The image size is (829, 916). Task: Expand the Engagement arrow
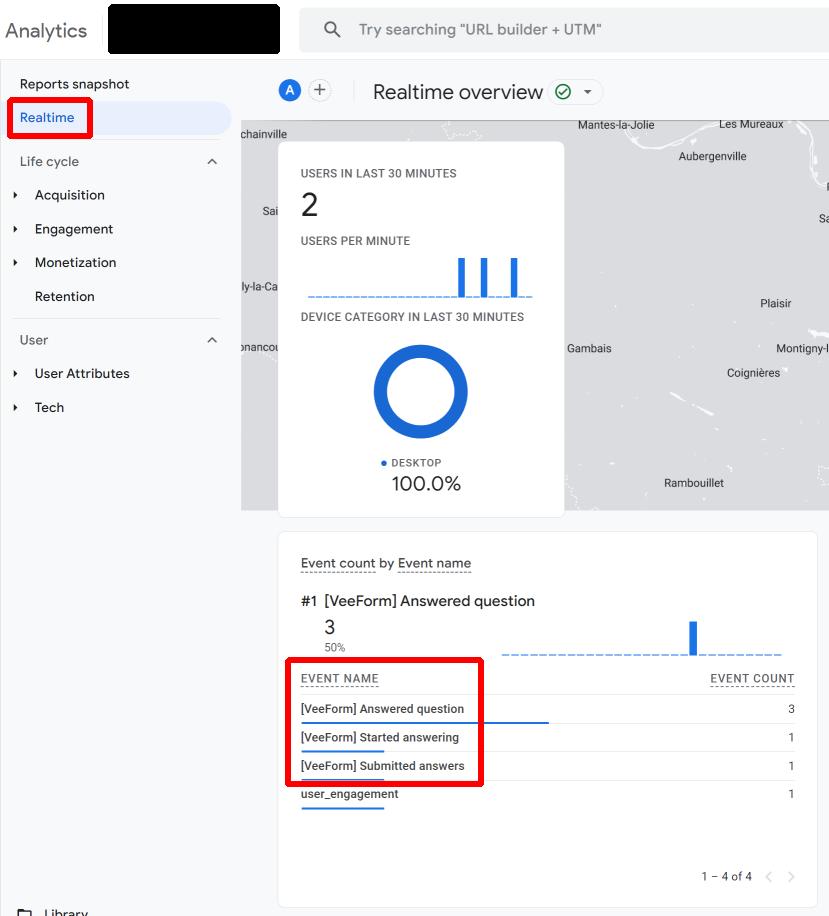pyautogui.click(x=15, y=229)
